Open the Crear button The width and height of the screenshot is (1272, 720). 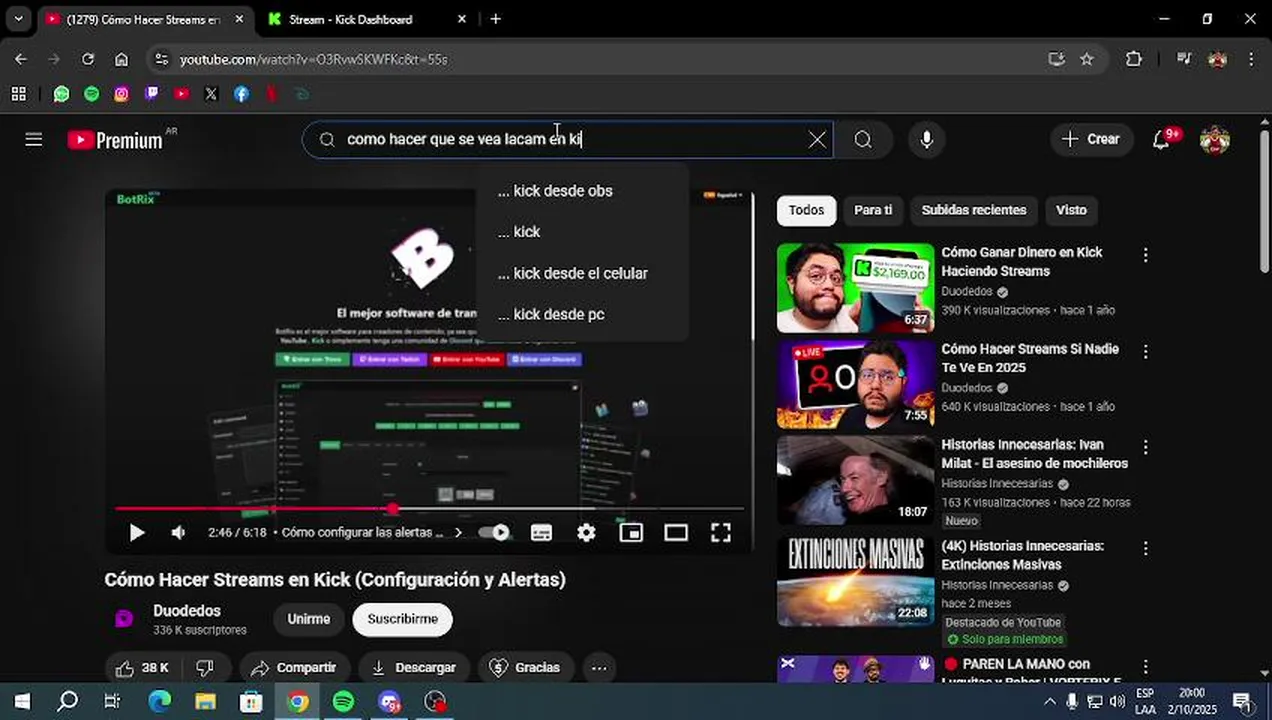[x=1091, y=139]
